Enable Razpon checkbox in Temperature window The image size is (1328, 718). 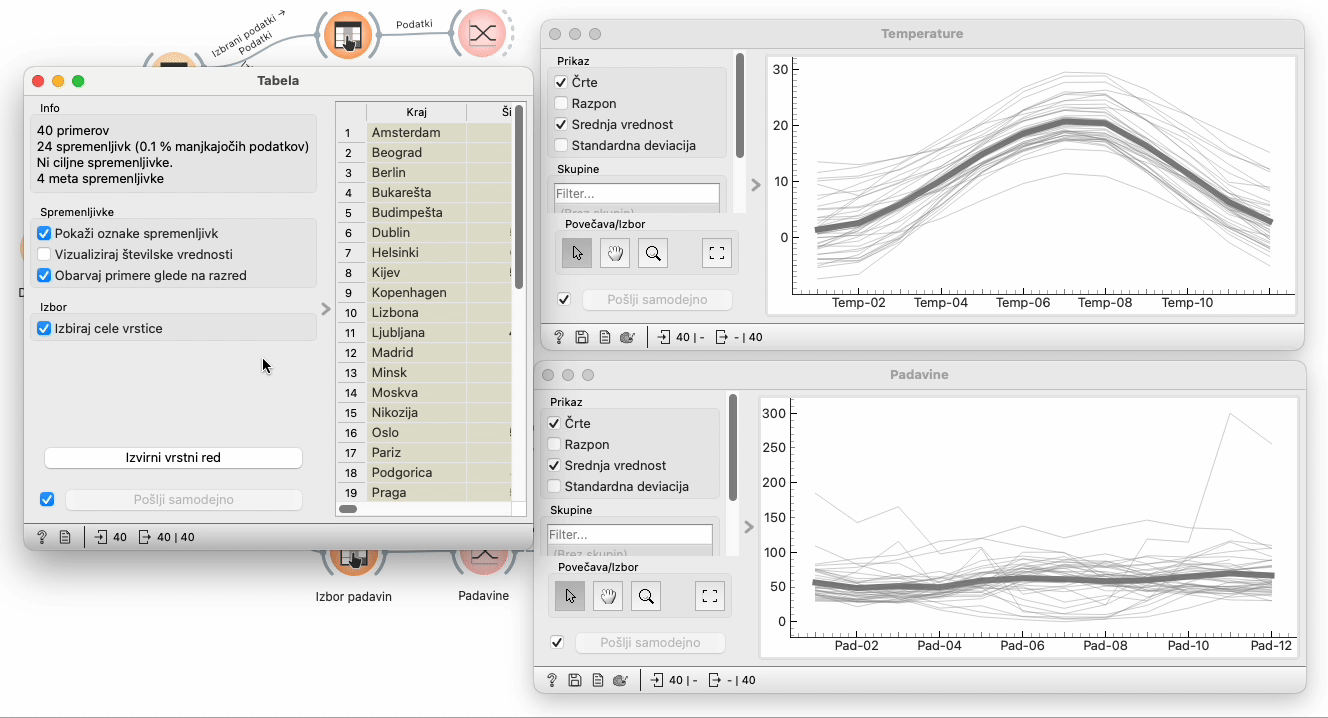pos(561,104)
